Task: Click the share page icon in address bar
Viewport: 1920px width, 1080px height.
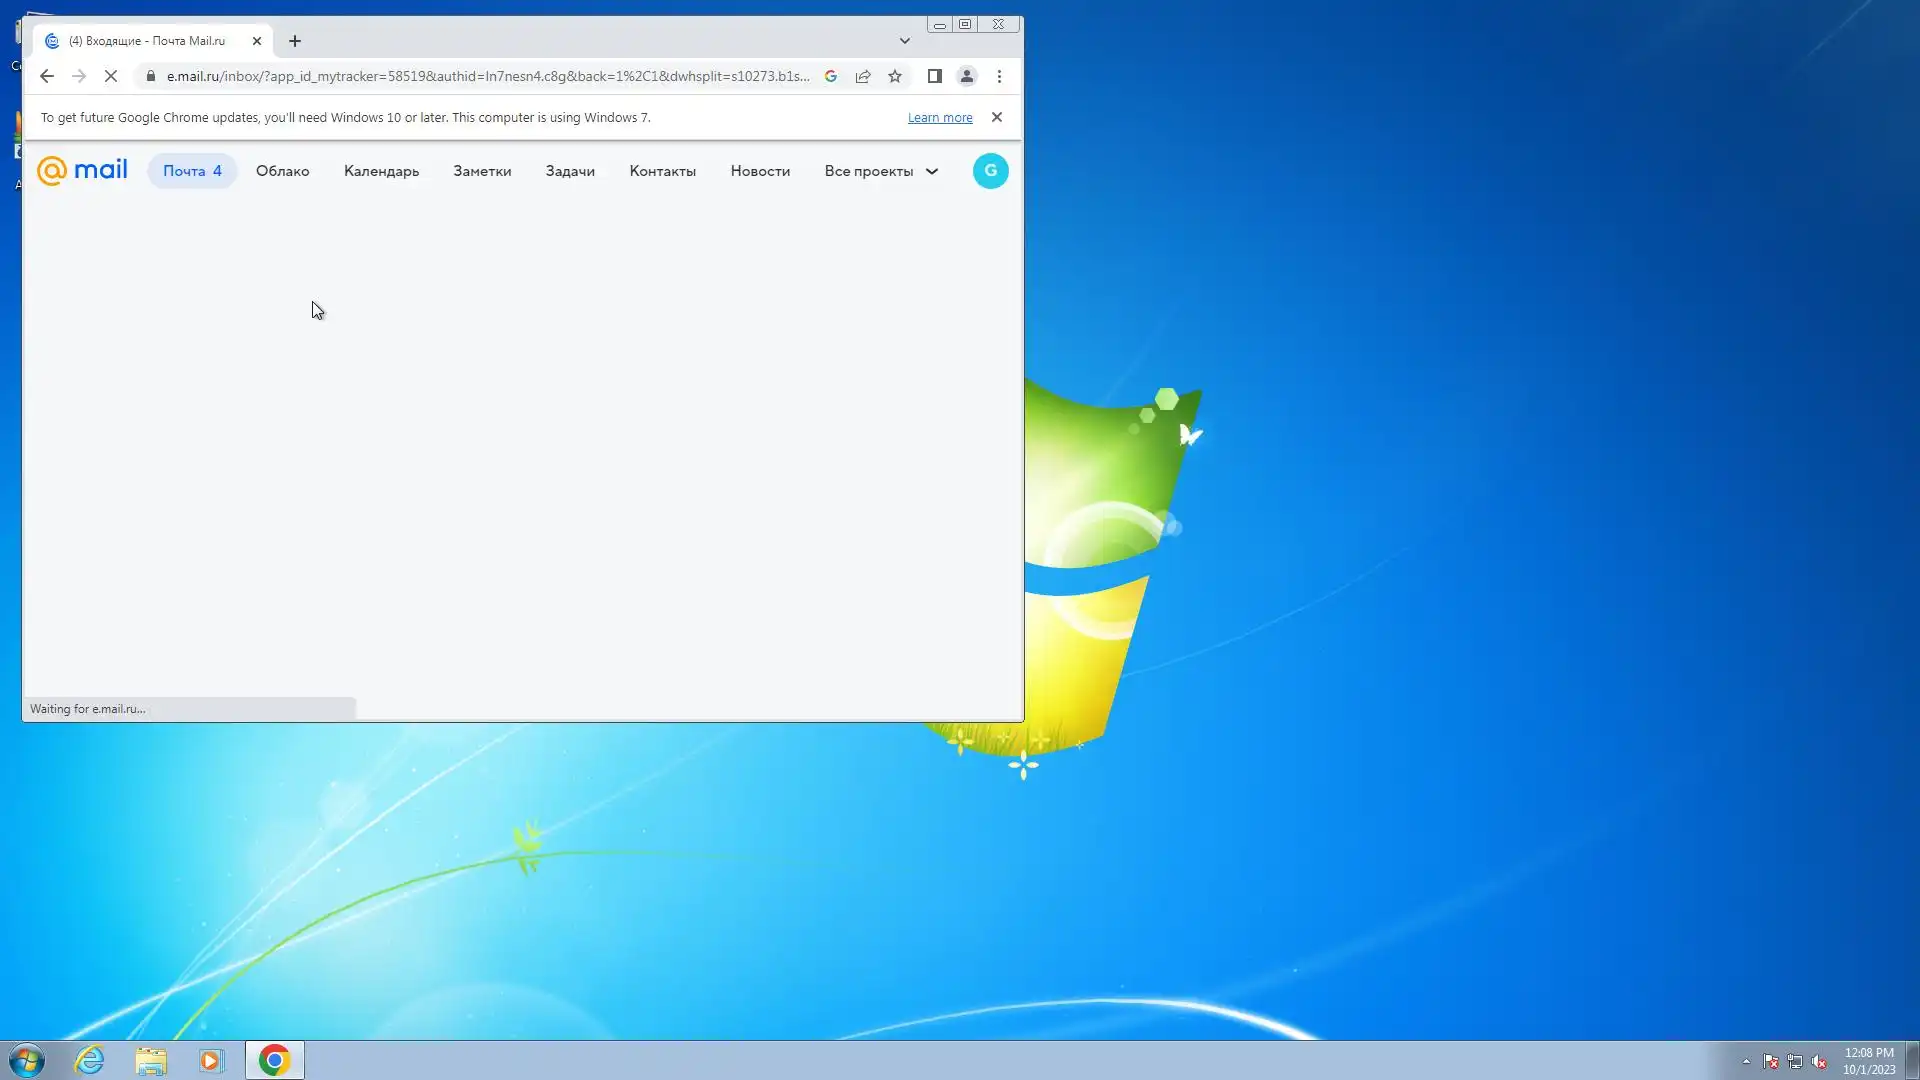Action: click(863, 76)
